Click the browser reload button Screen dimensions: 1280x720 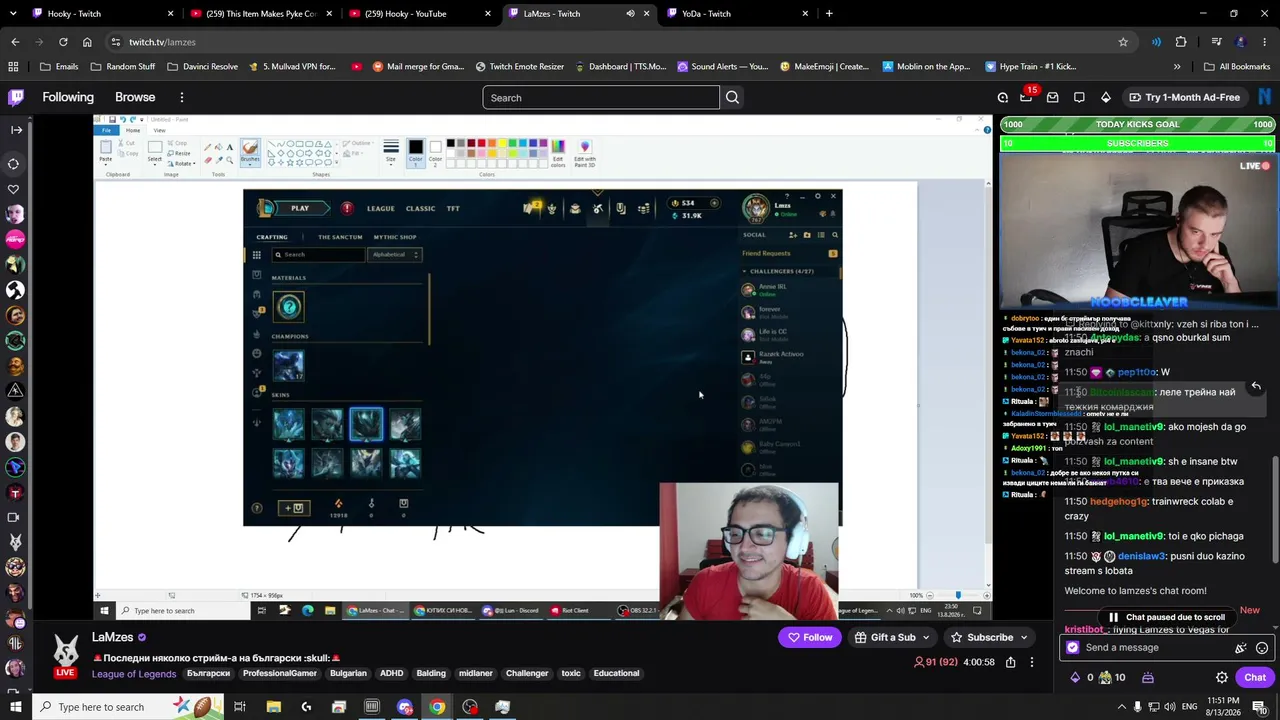coord(63,42)
